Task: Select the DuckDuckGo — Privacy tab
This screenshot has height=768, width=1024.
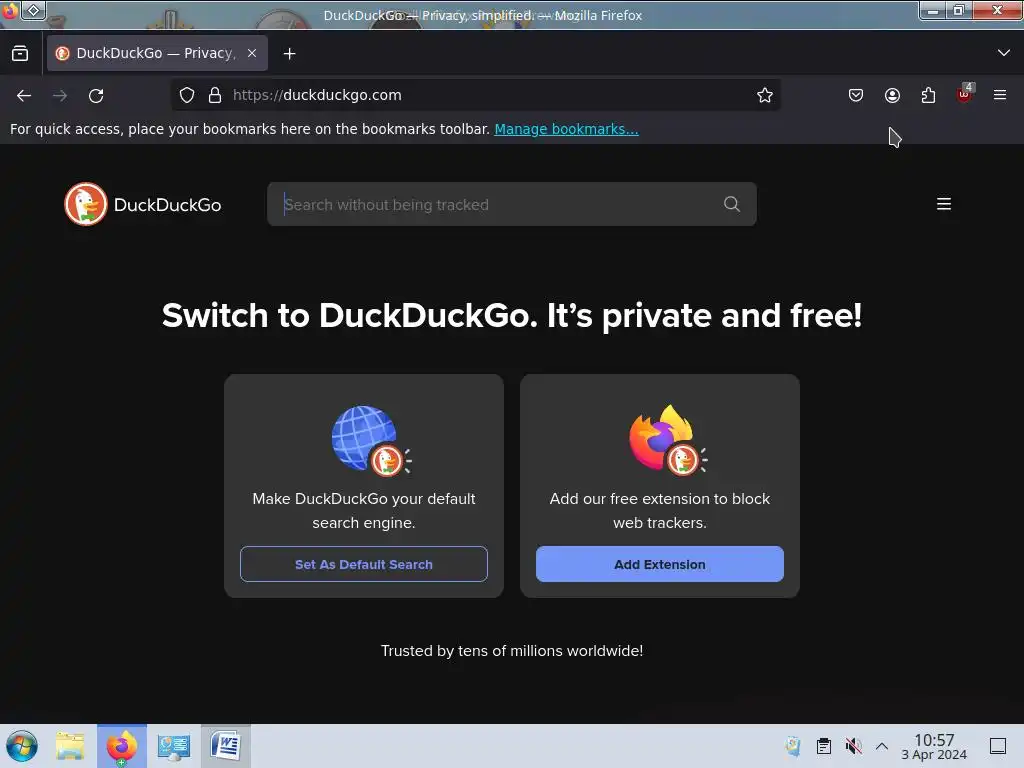Action: coord(157,53)
